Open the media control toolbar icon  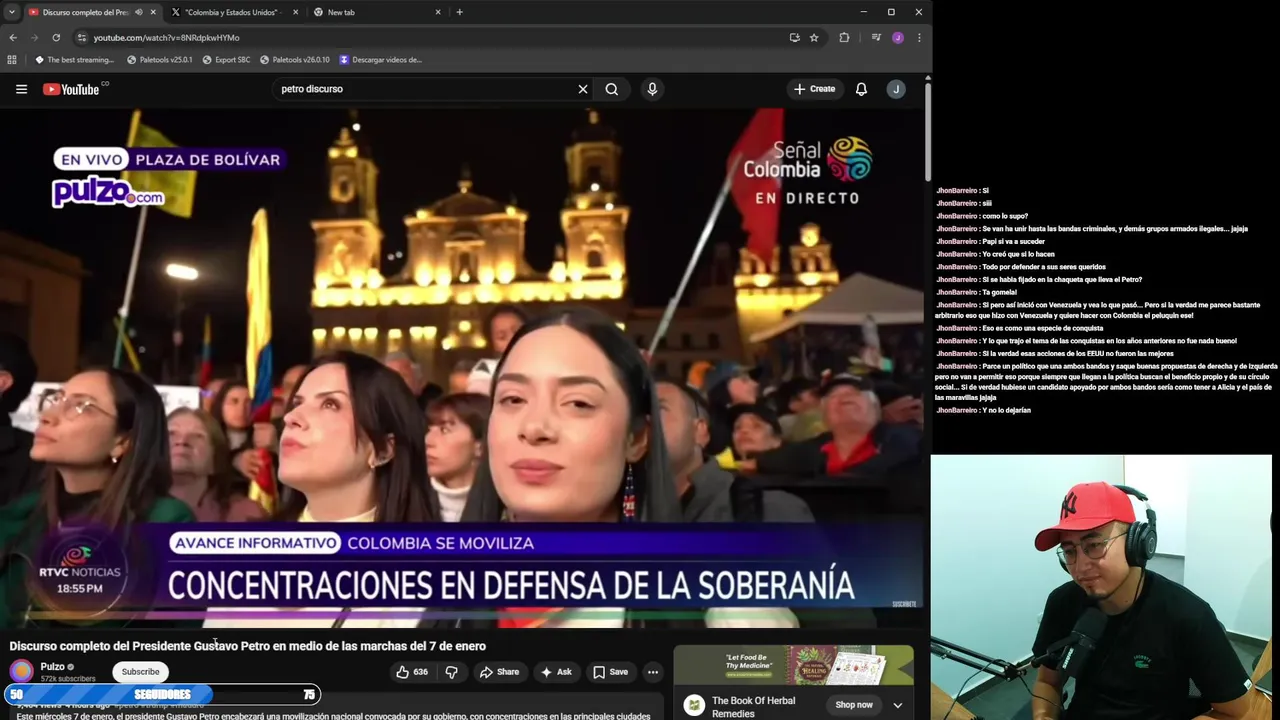click(875, 37)
